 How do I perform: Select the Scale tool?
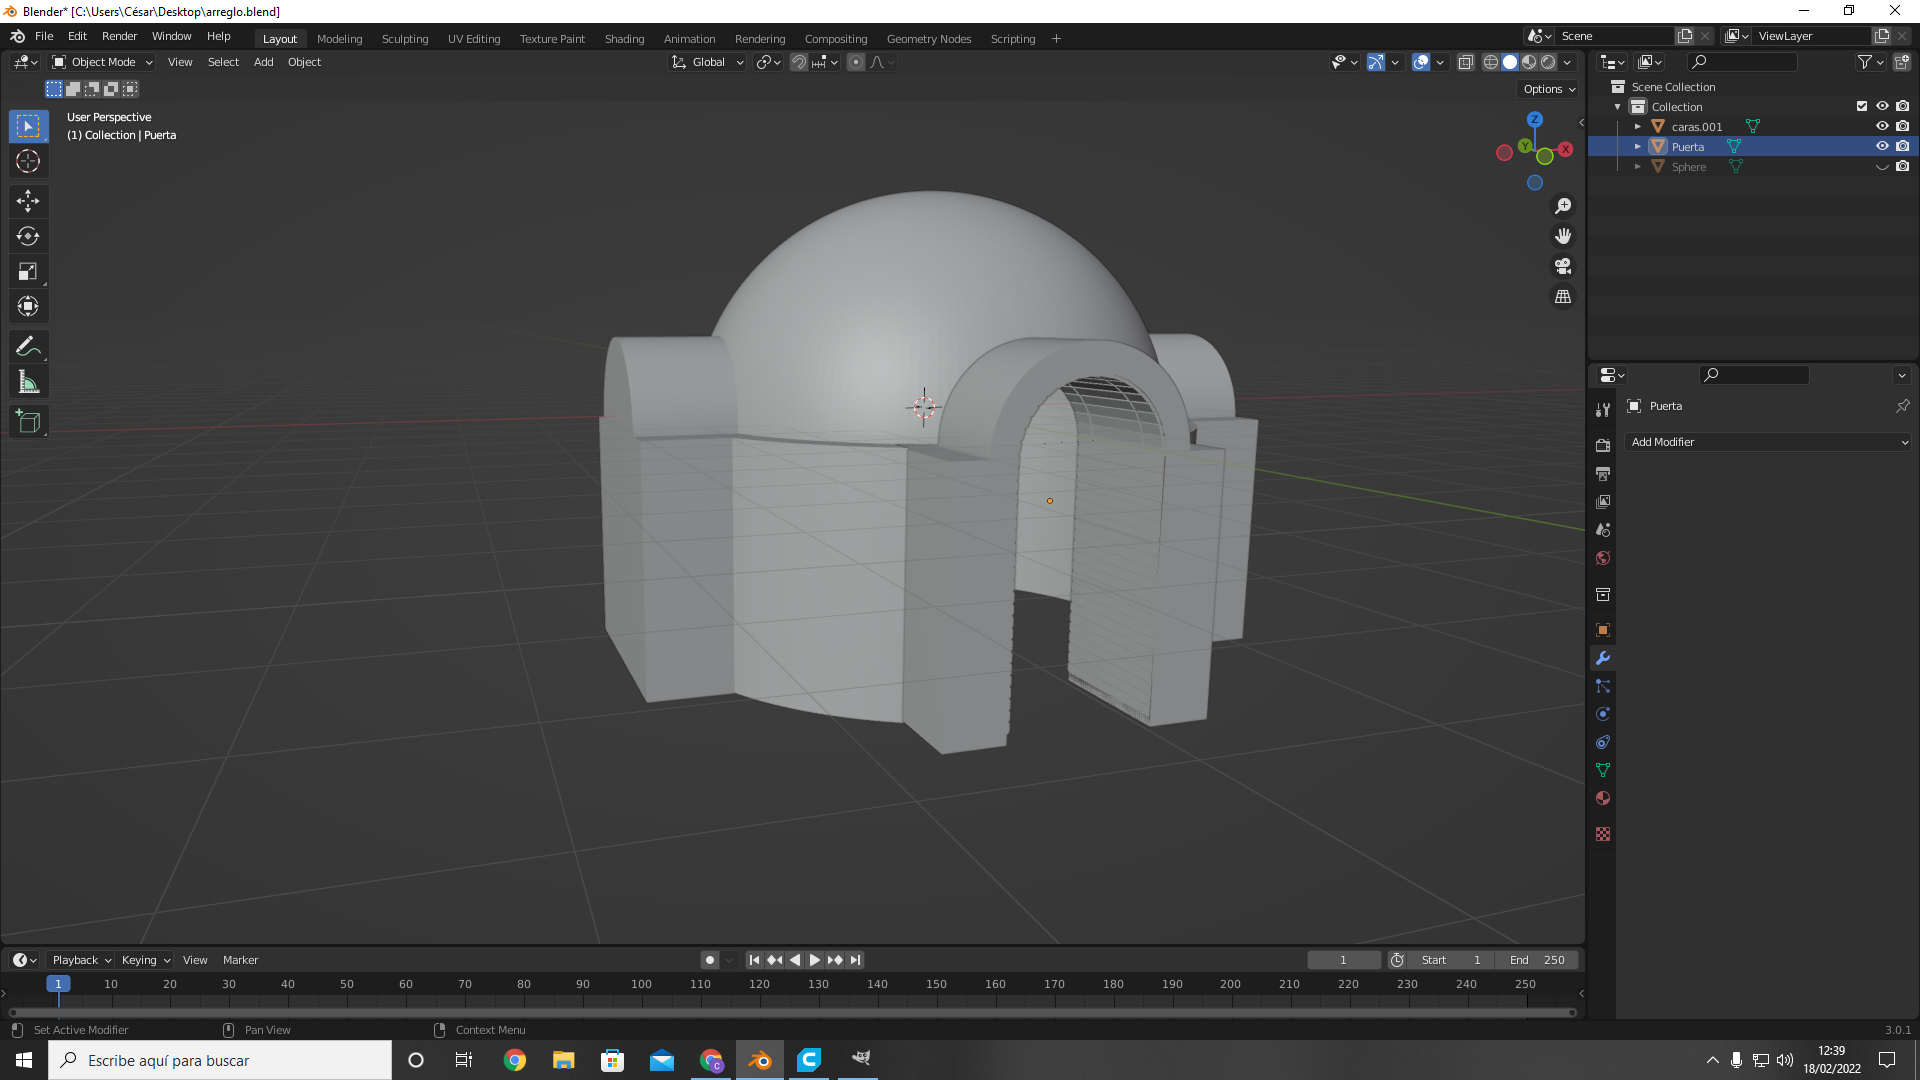click(28, 271)
